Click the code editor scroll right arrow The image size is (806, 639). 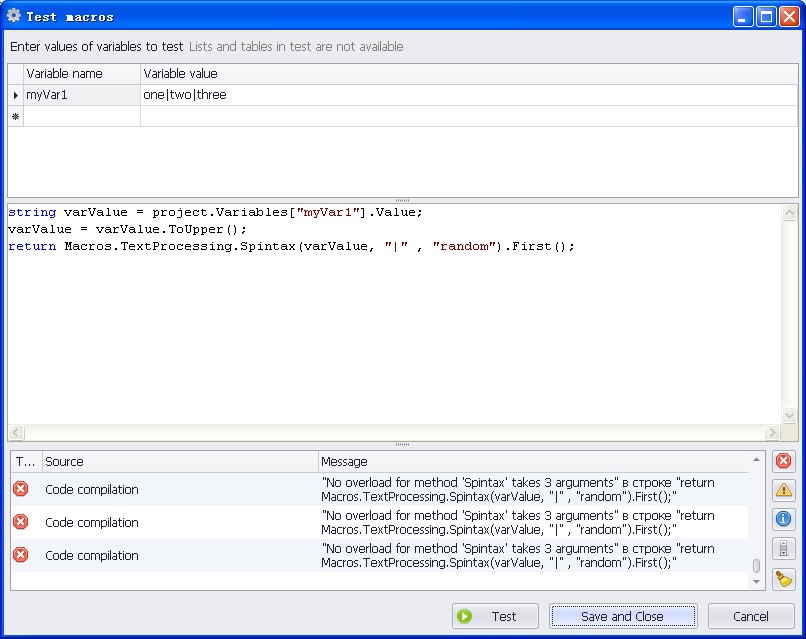point(772,432)
